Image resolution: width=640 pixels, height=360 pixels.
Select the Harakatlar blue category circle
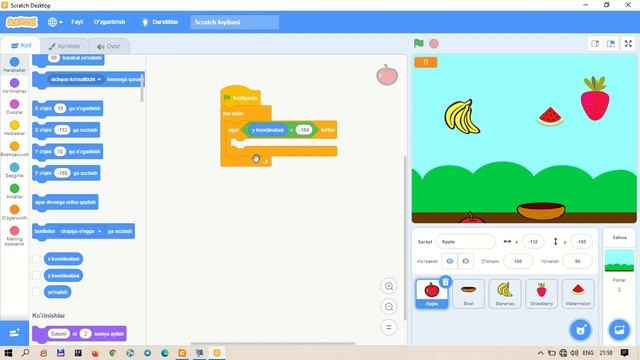click(14, 62)
